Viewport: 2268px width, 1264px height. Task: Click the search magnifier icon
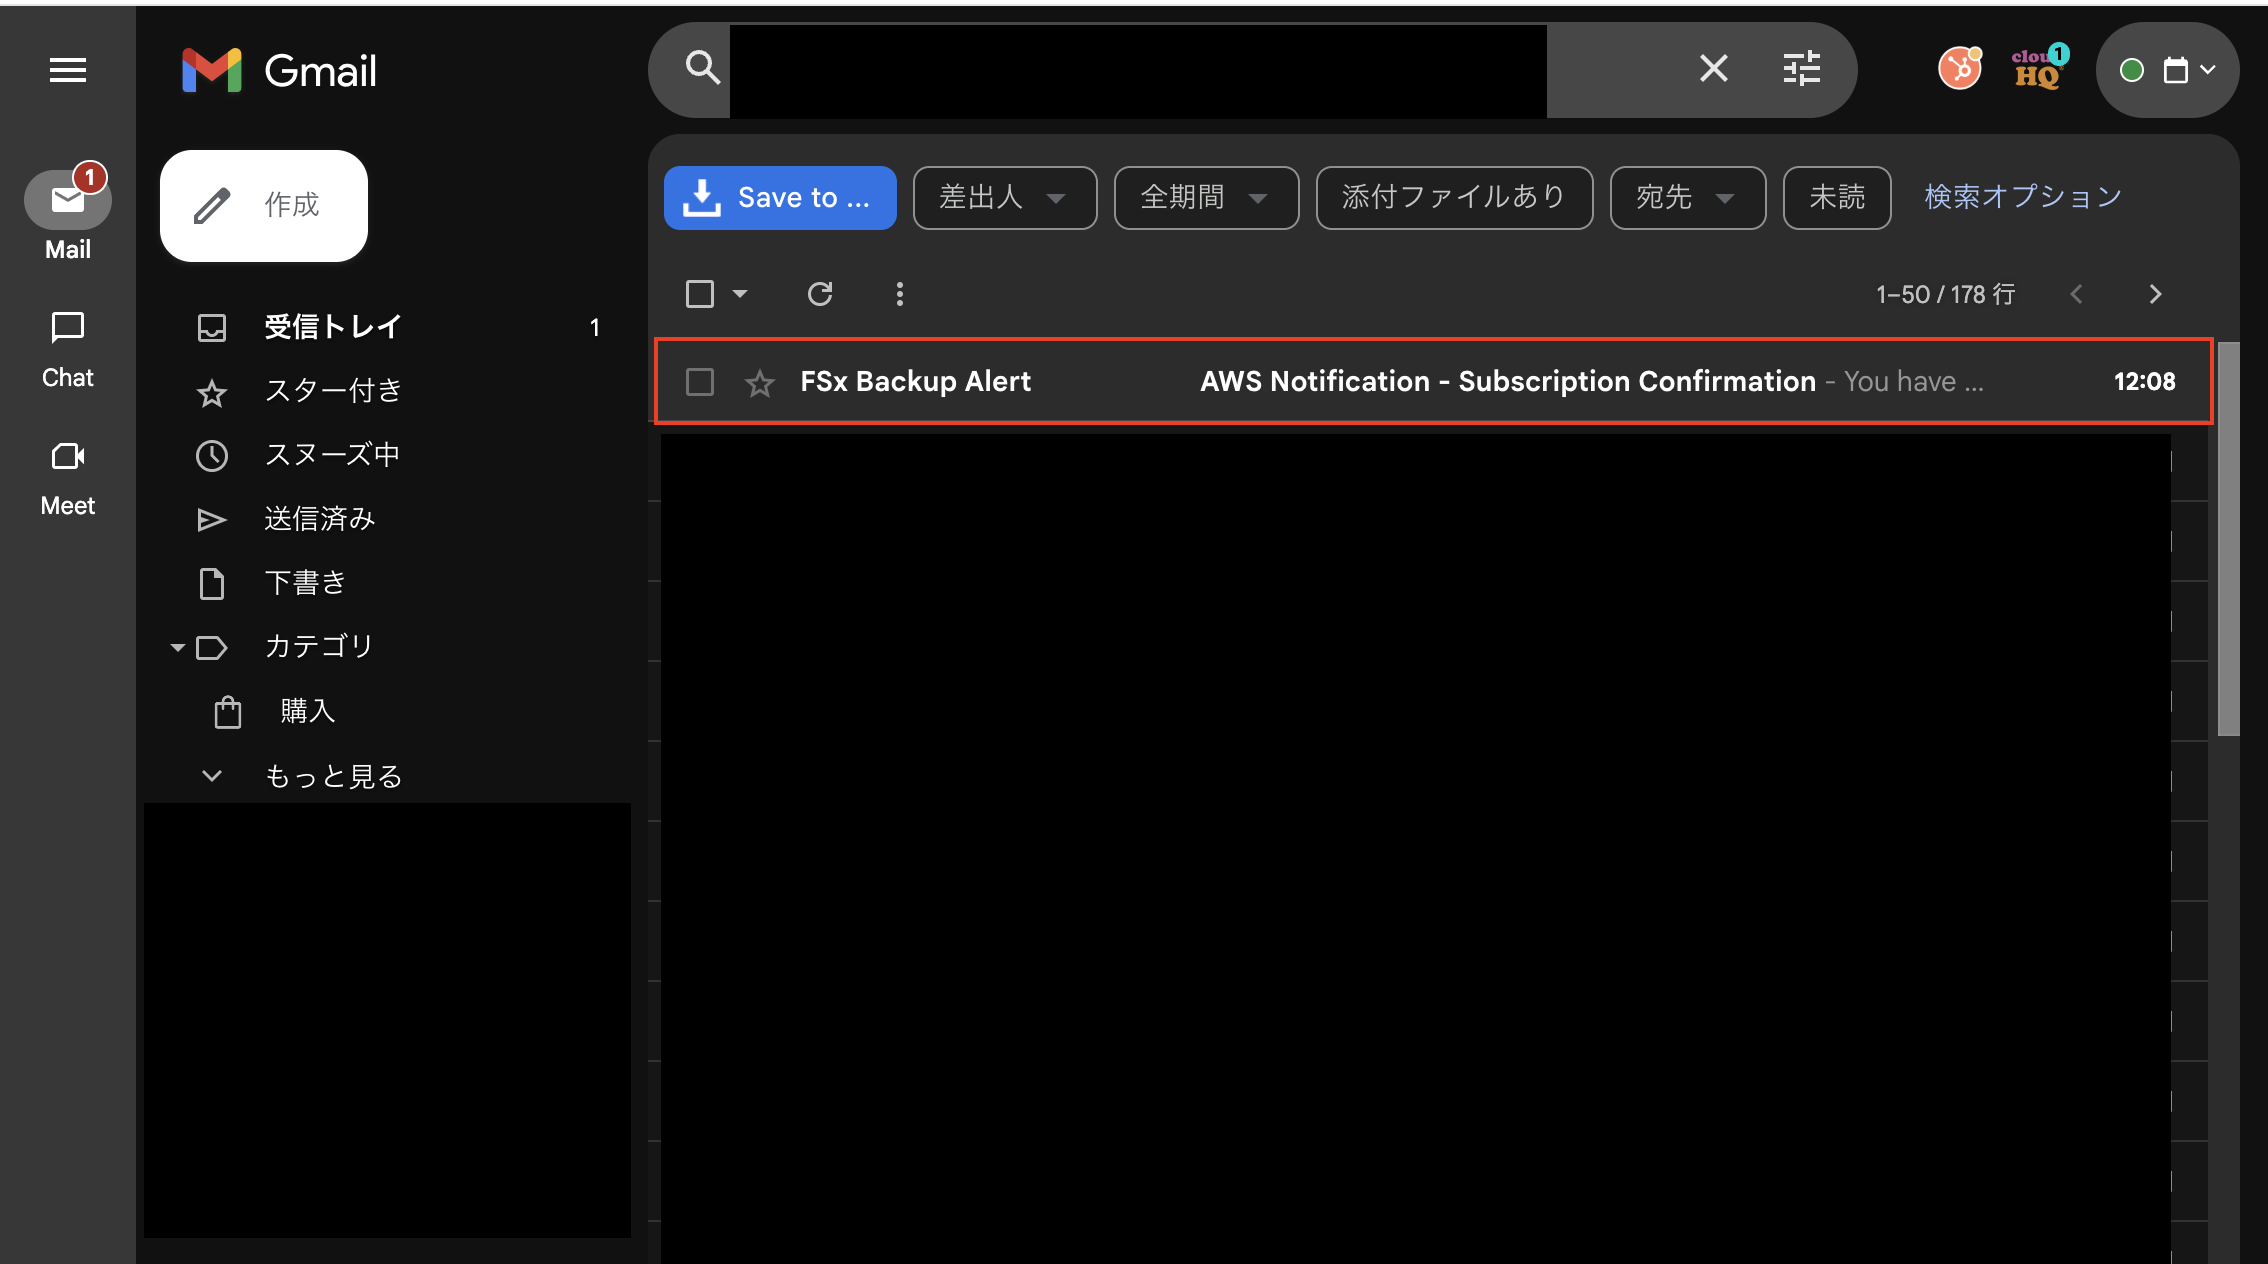click(701, 68)
